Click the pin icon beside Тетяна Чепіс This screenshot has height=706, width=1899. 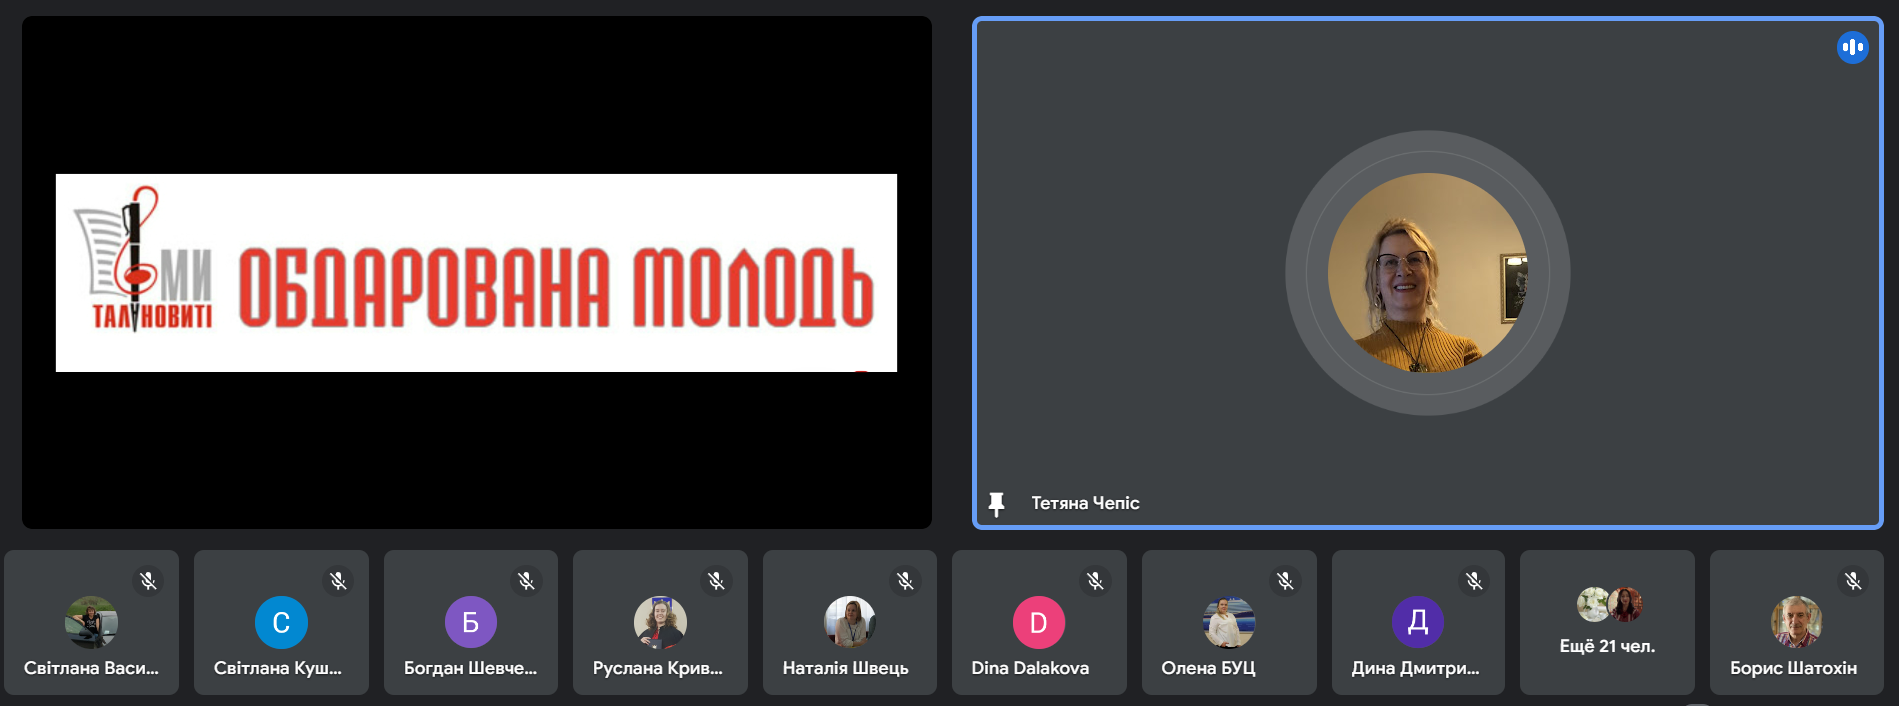(x=996, y=504)
